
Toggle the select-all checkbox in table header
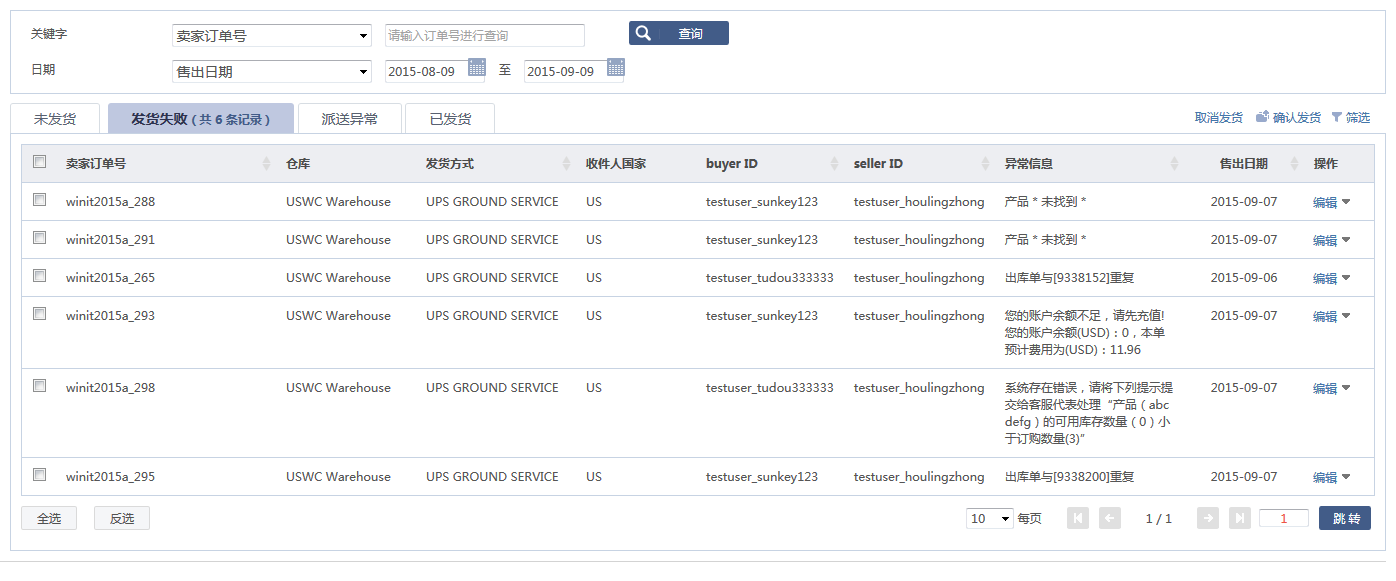(x=40, y=162)
